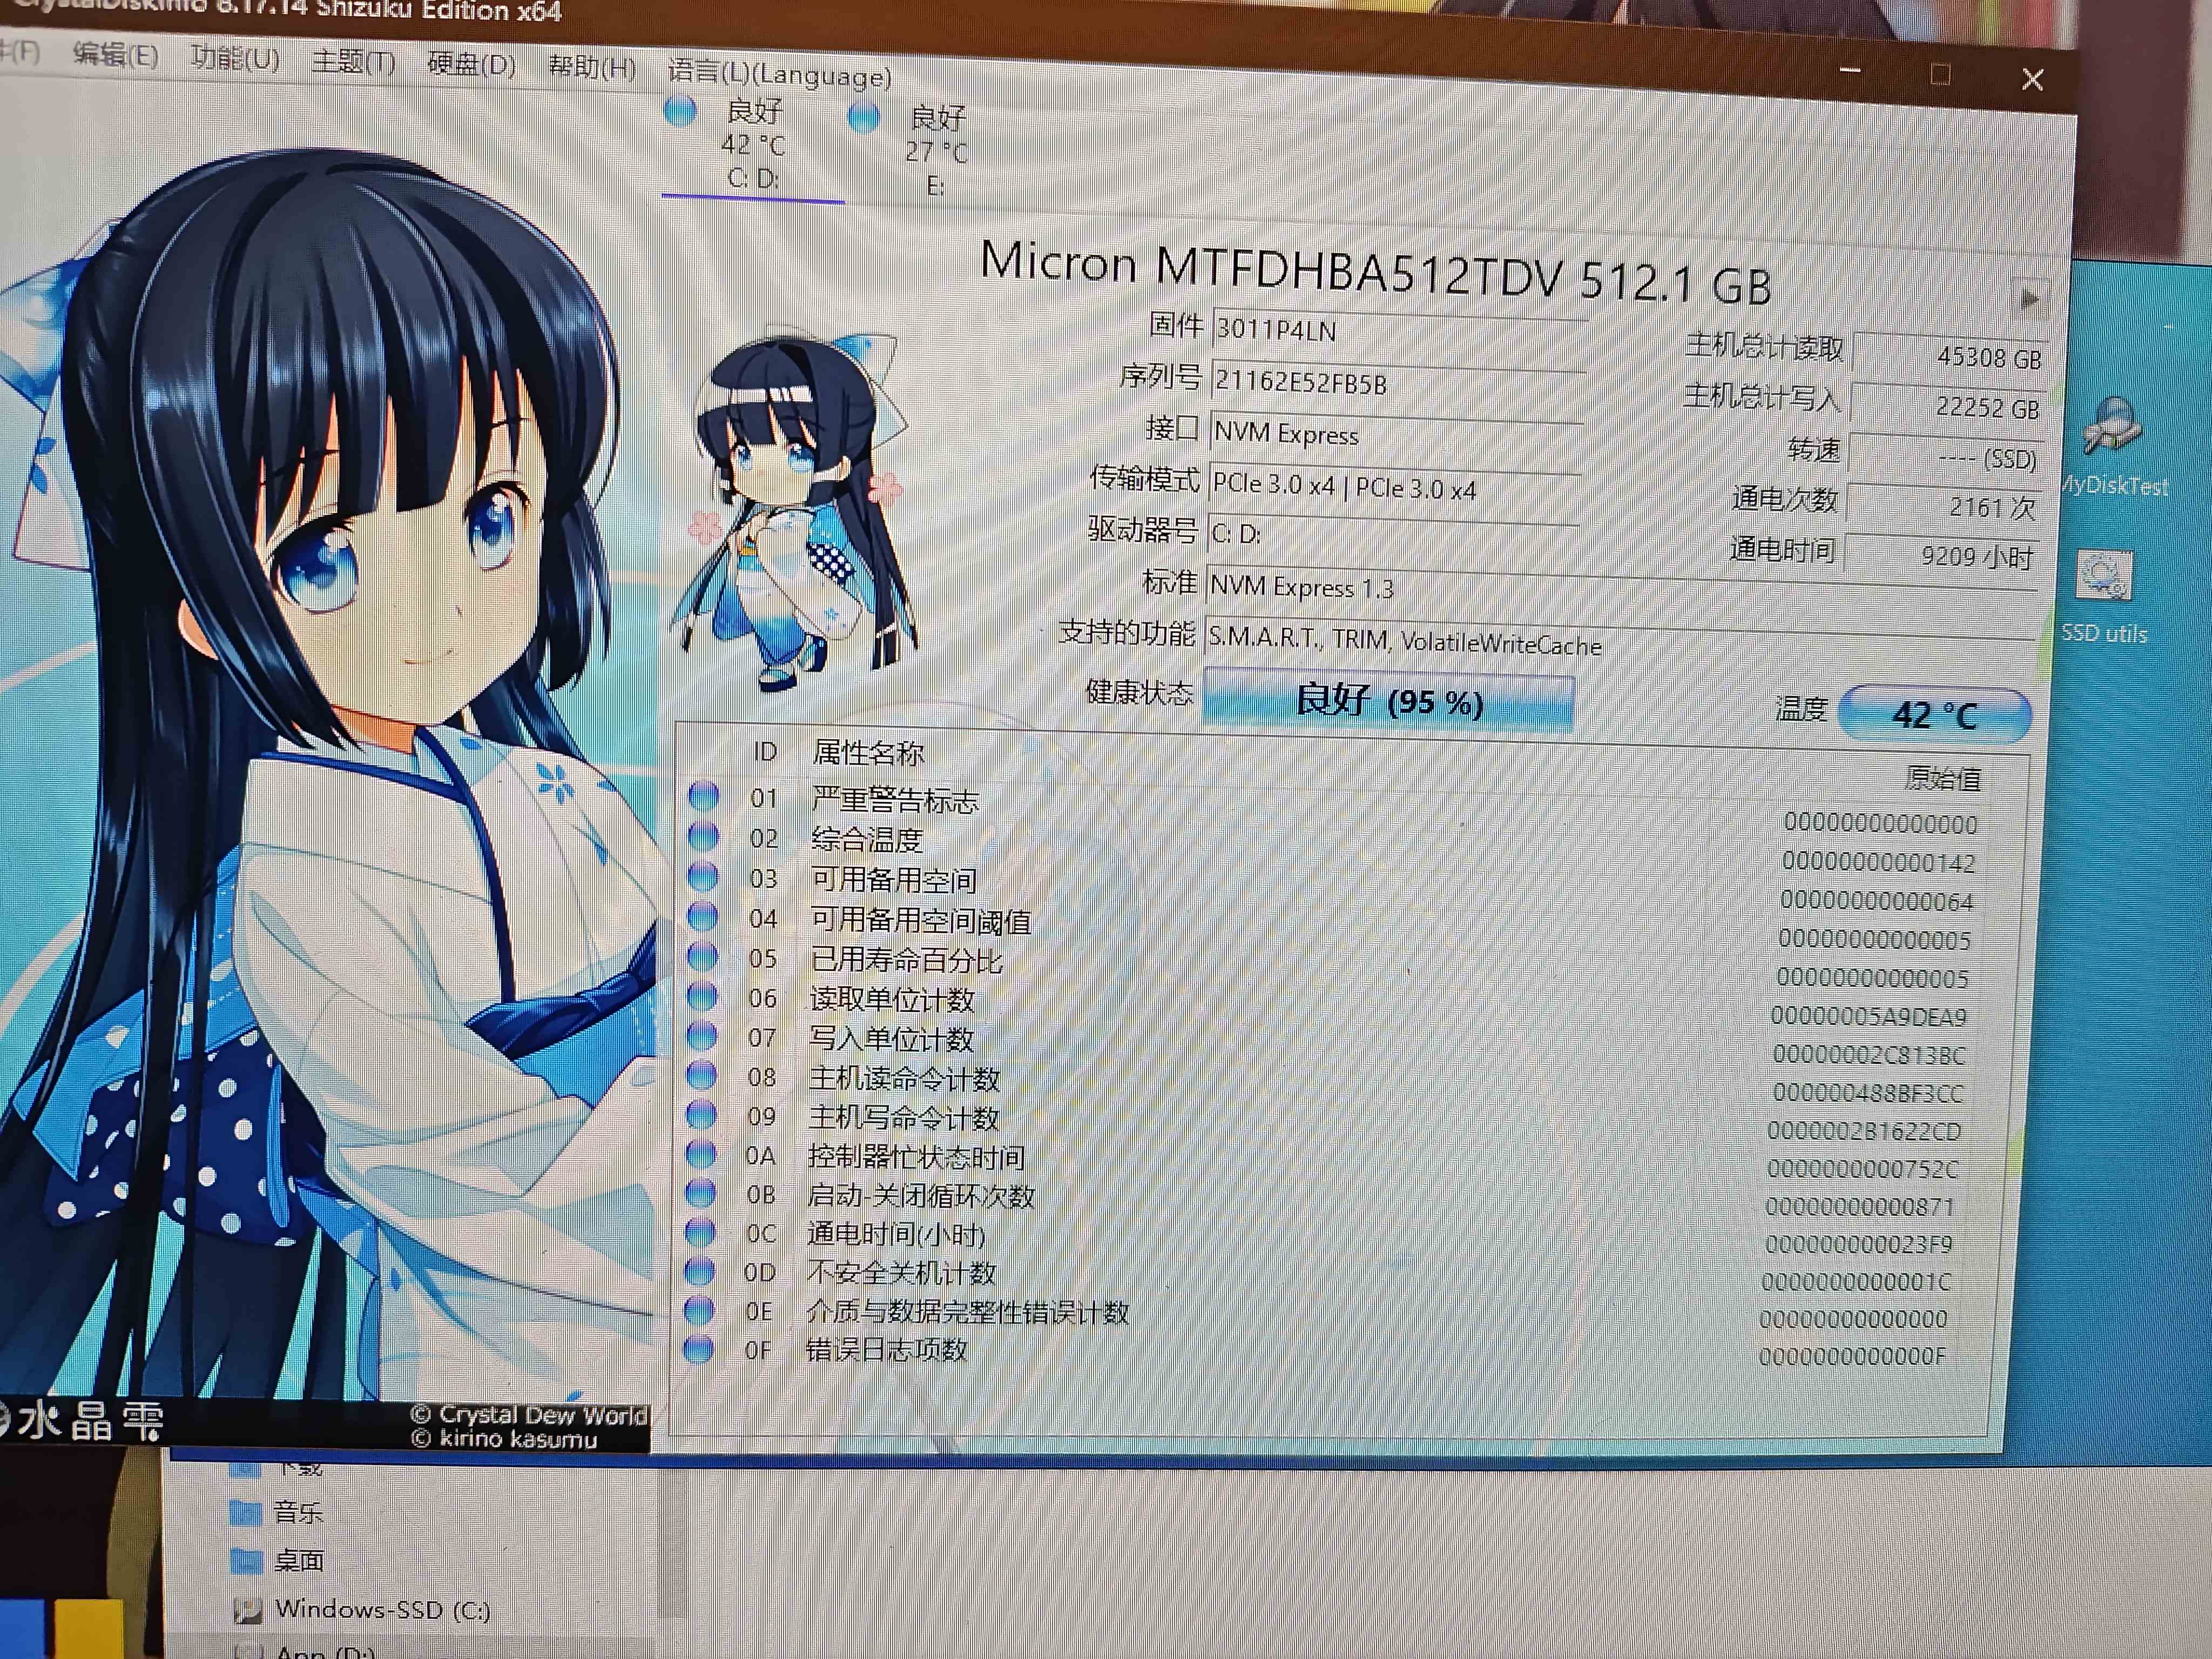This screenshot has width=2212, height=1659.
Task: Open the 主题(T) menu
Action: pyautogui.click(x=353, y=62)
